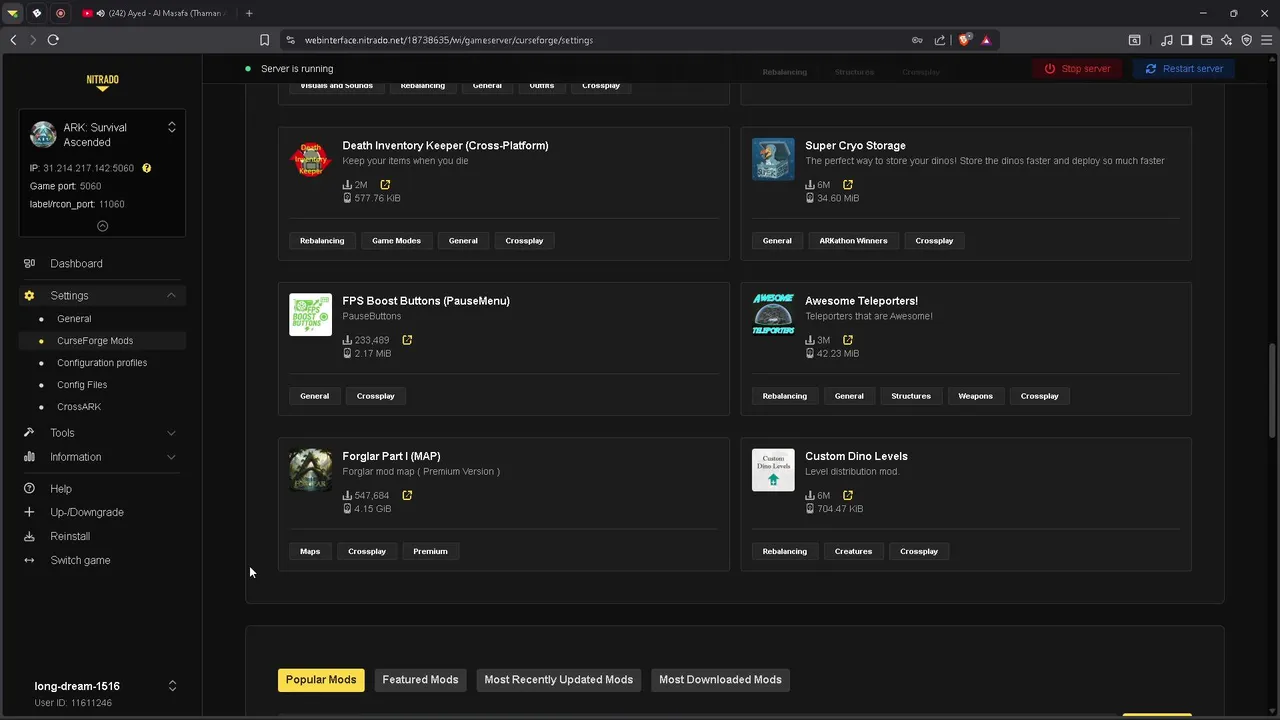
Task: Reload the page with browser refresh icon
Action: point(53,40)
